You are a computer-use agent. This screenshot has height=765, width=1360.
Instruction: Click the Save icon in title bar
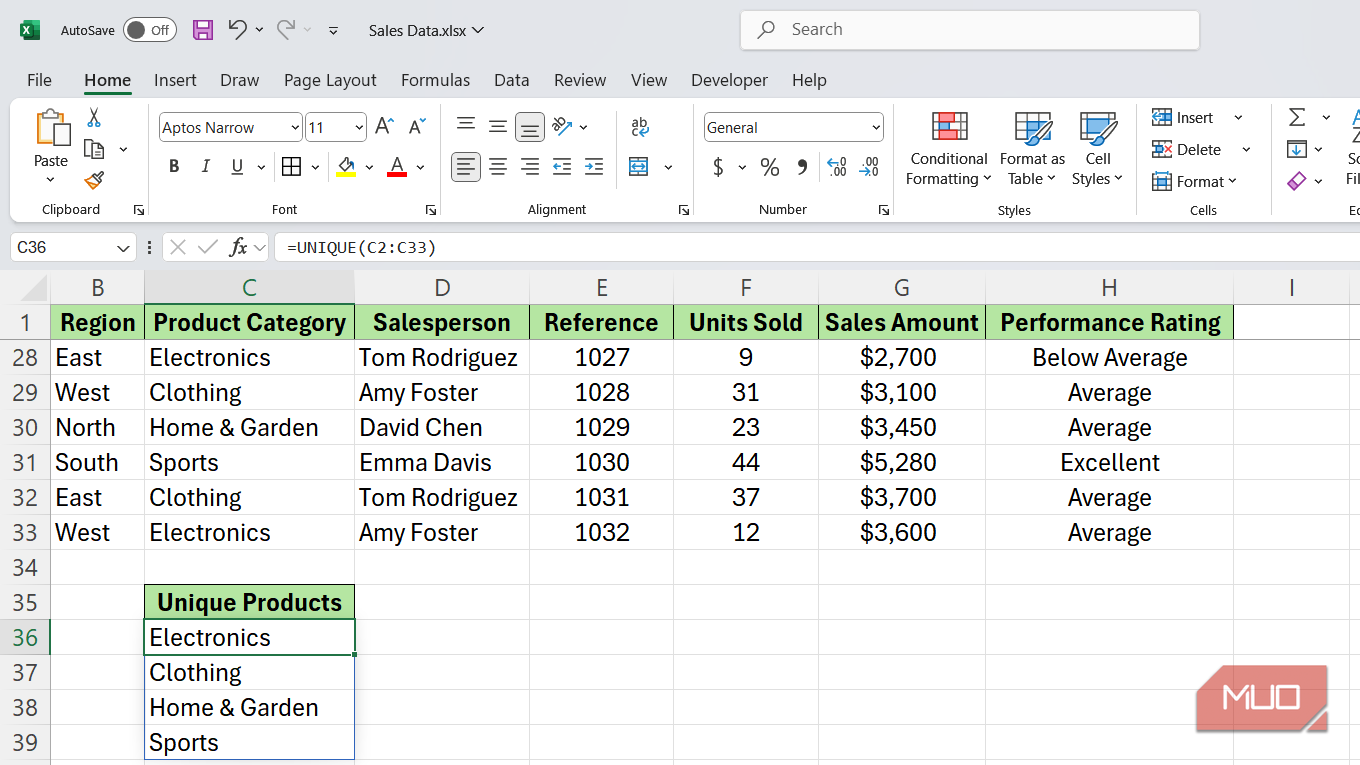(203, 30)
